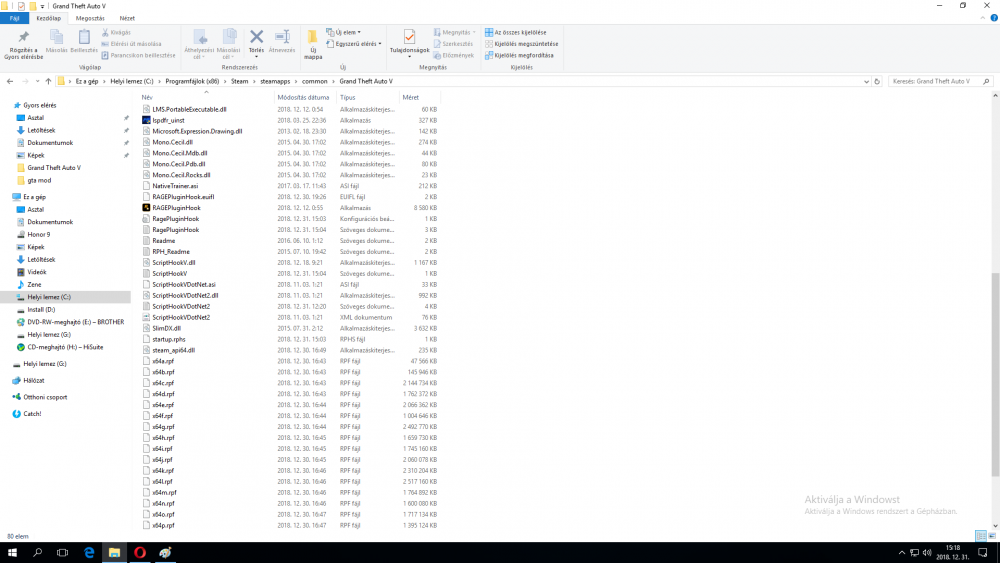Click the Kivágás cut button
1000x563 pixels.
pos(116,32)
